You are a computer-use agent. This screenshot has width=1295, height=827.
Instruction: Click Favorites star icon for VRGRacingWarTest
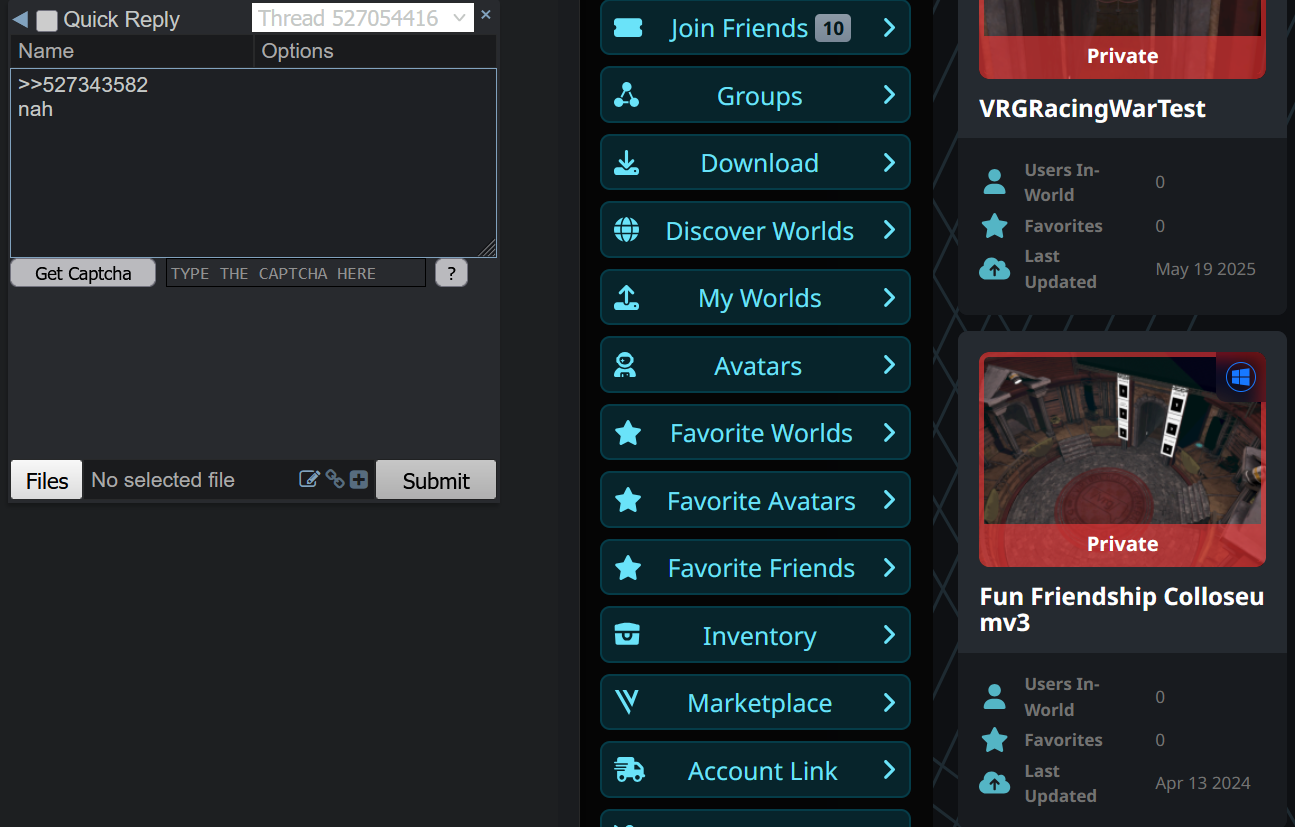(x=994, y=226)
